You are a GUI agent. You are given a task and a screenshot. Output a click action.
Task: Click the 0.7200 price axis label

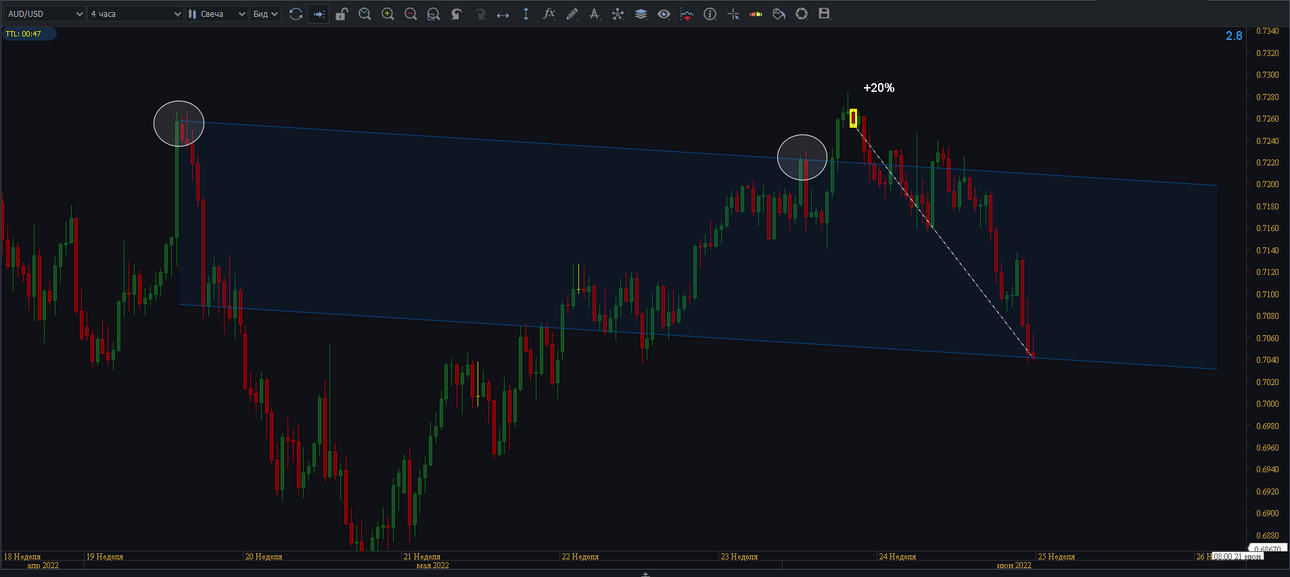click(x=1267, y=184)
